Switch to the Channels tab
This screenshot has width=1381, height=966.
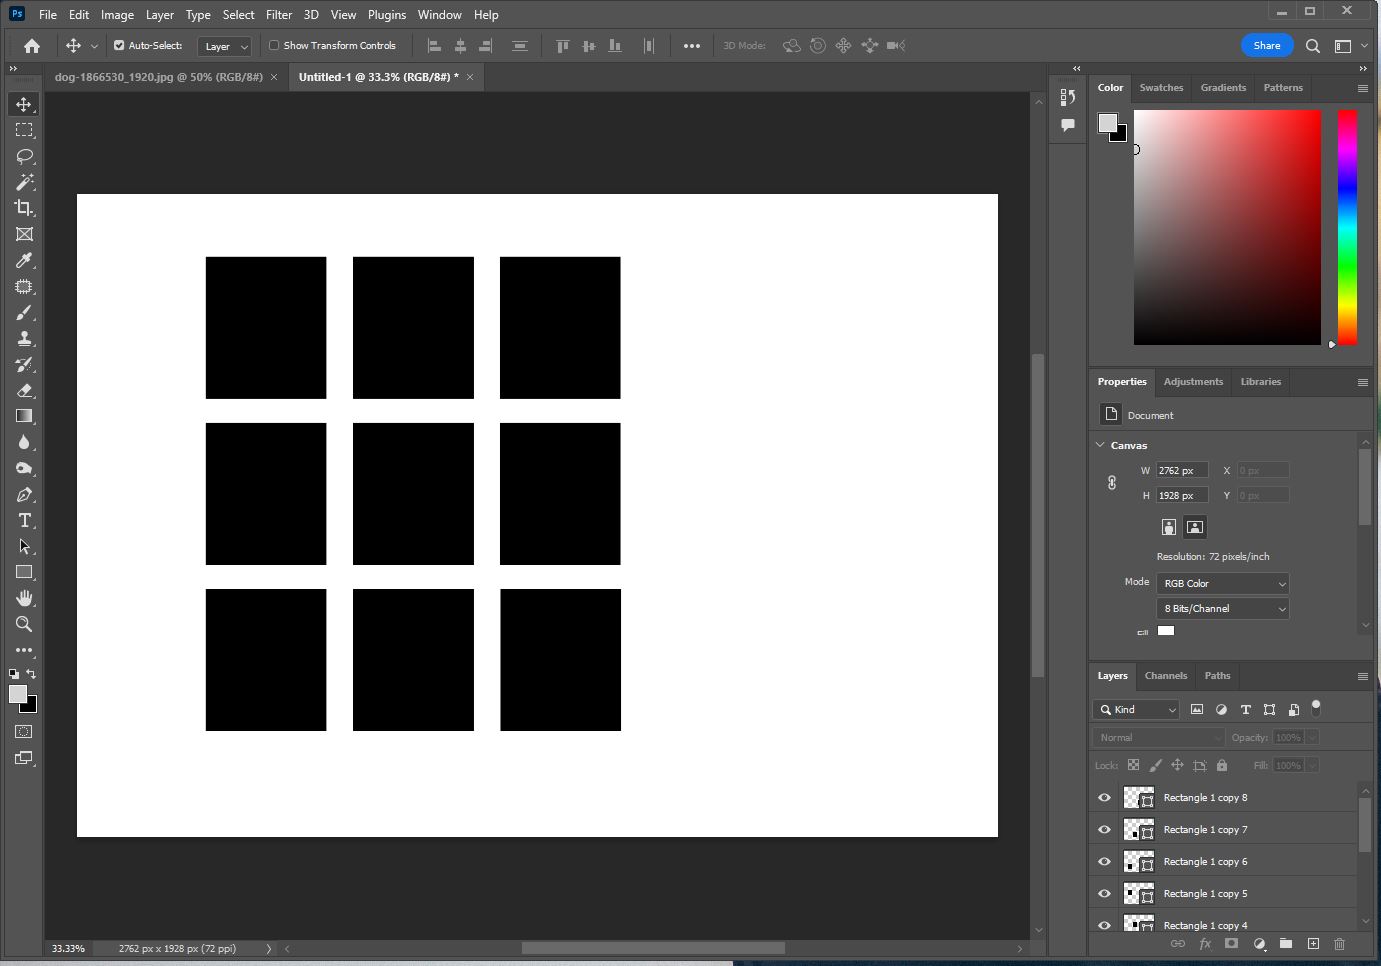(1166, 676)
